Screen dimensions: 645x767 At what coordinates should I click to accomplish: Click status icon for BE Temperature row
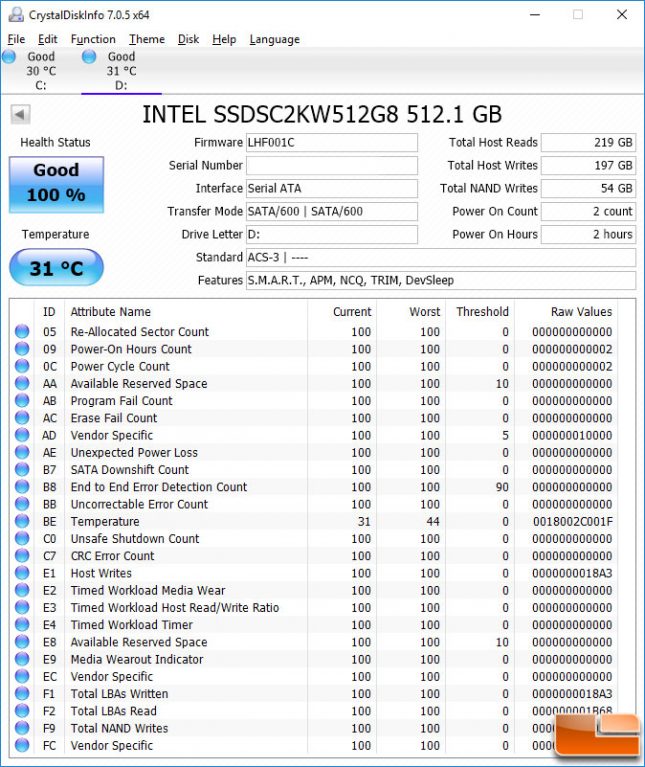tap(22, 521)
